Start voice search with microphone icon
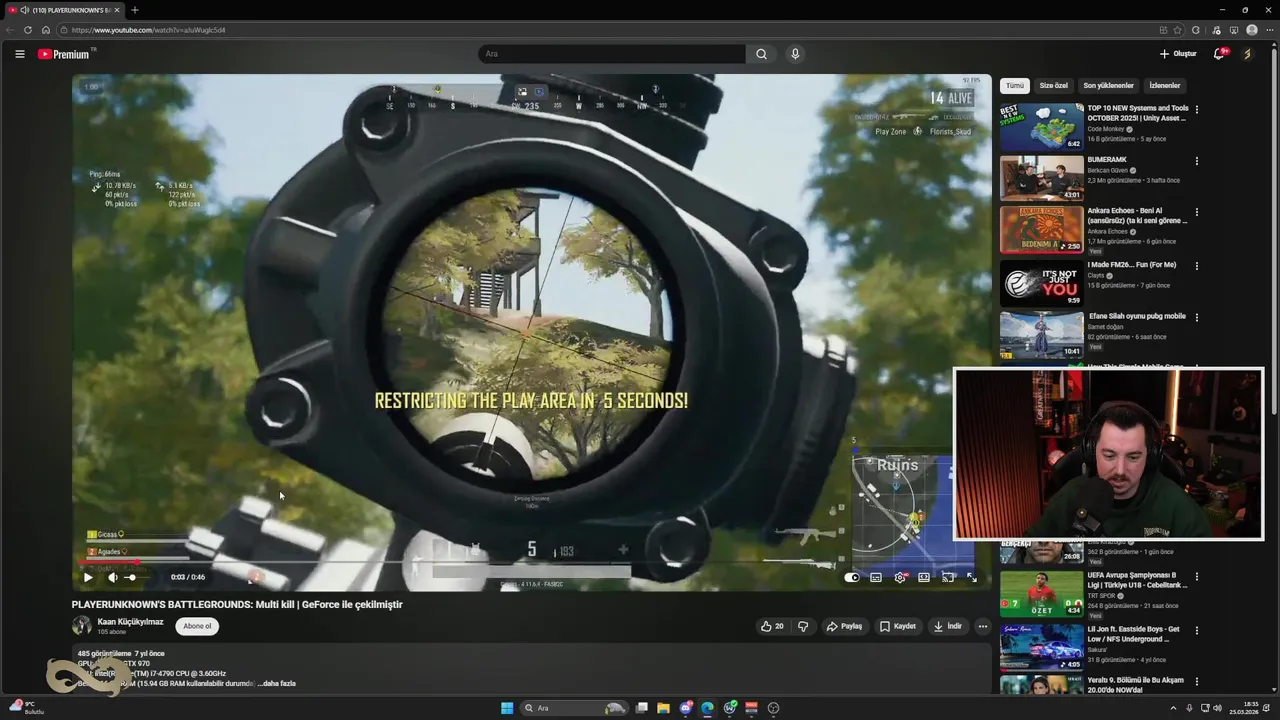Screen dimensions: 1280x720 (795, 54)
